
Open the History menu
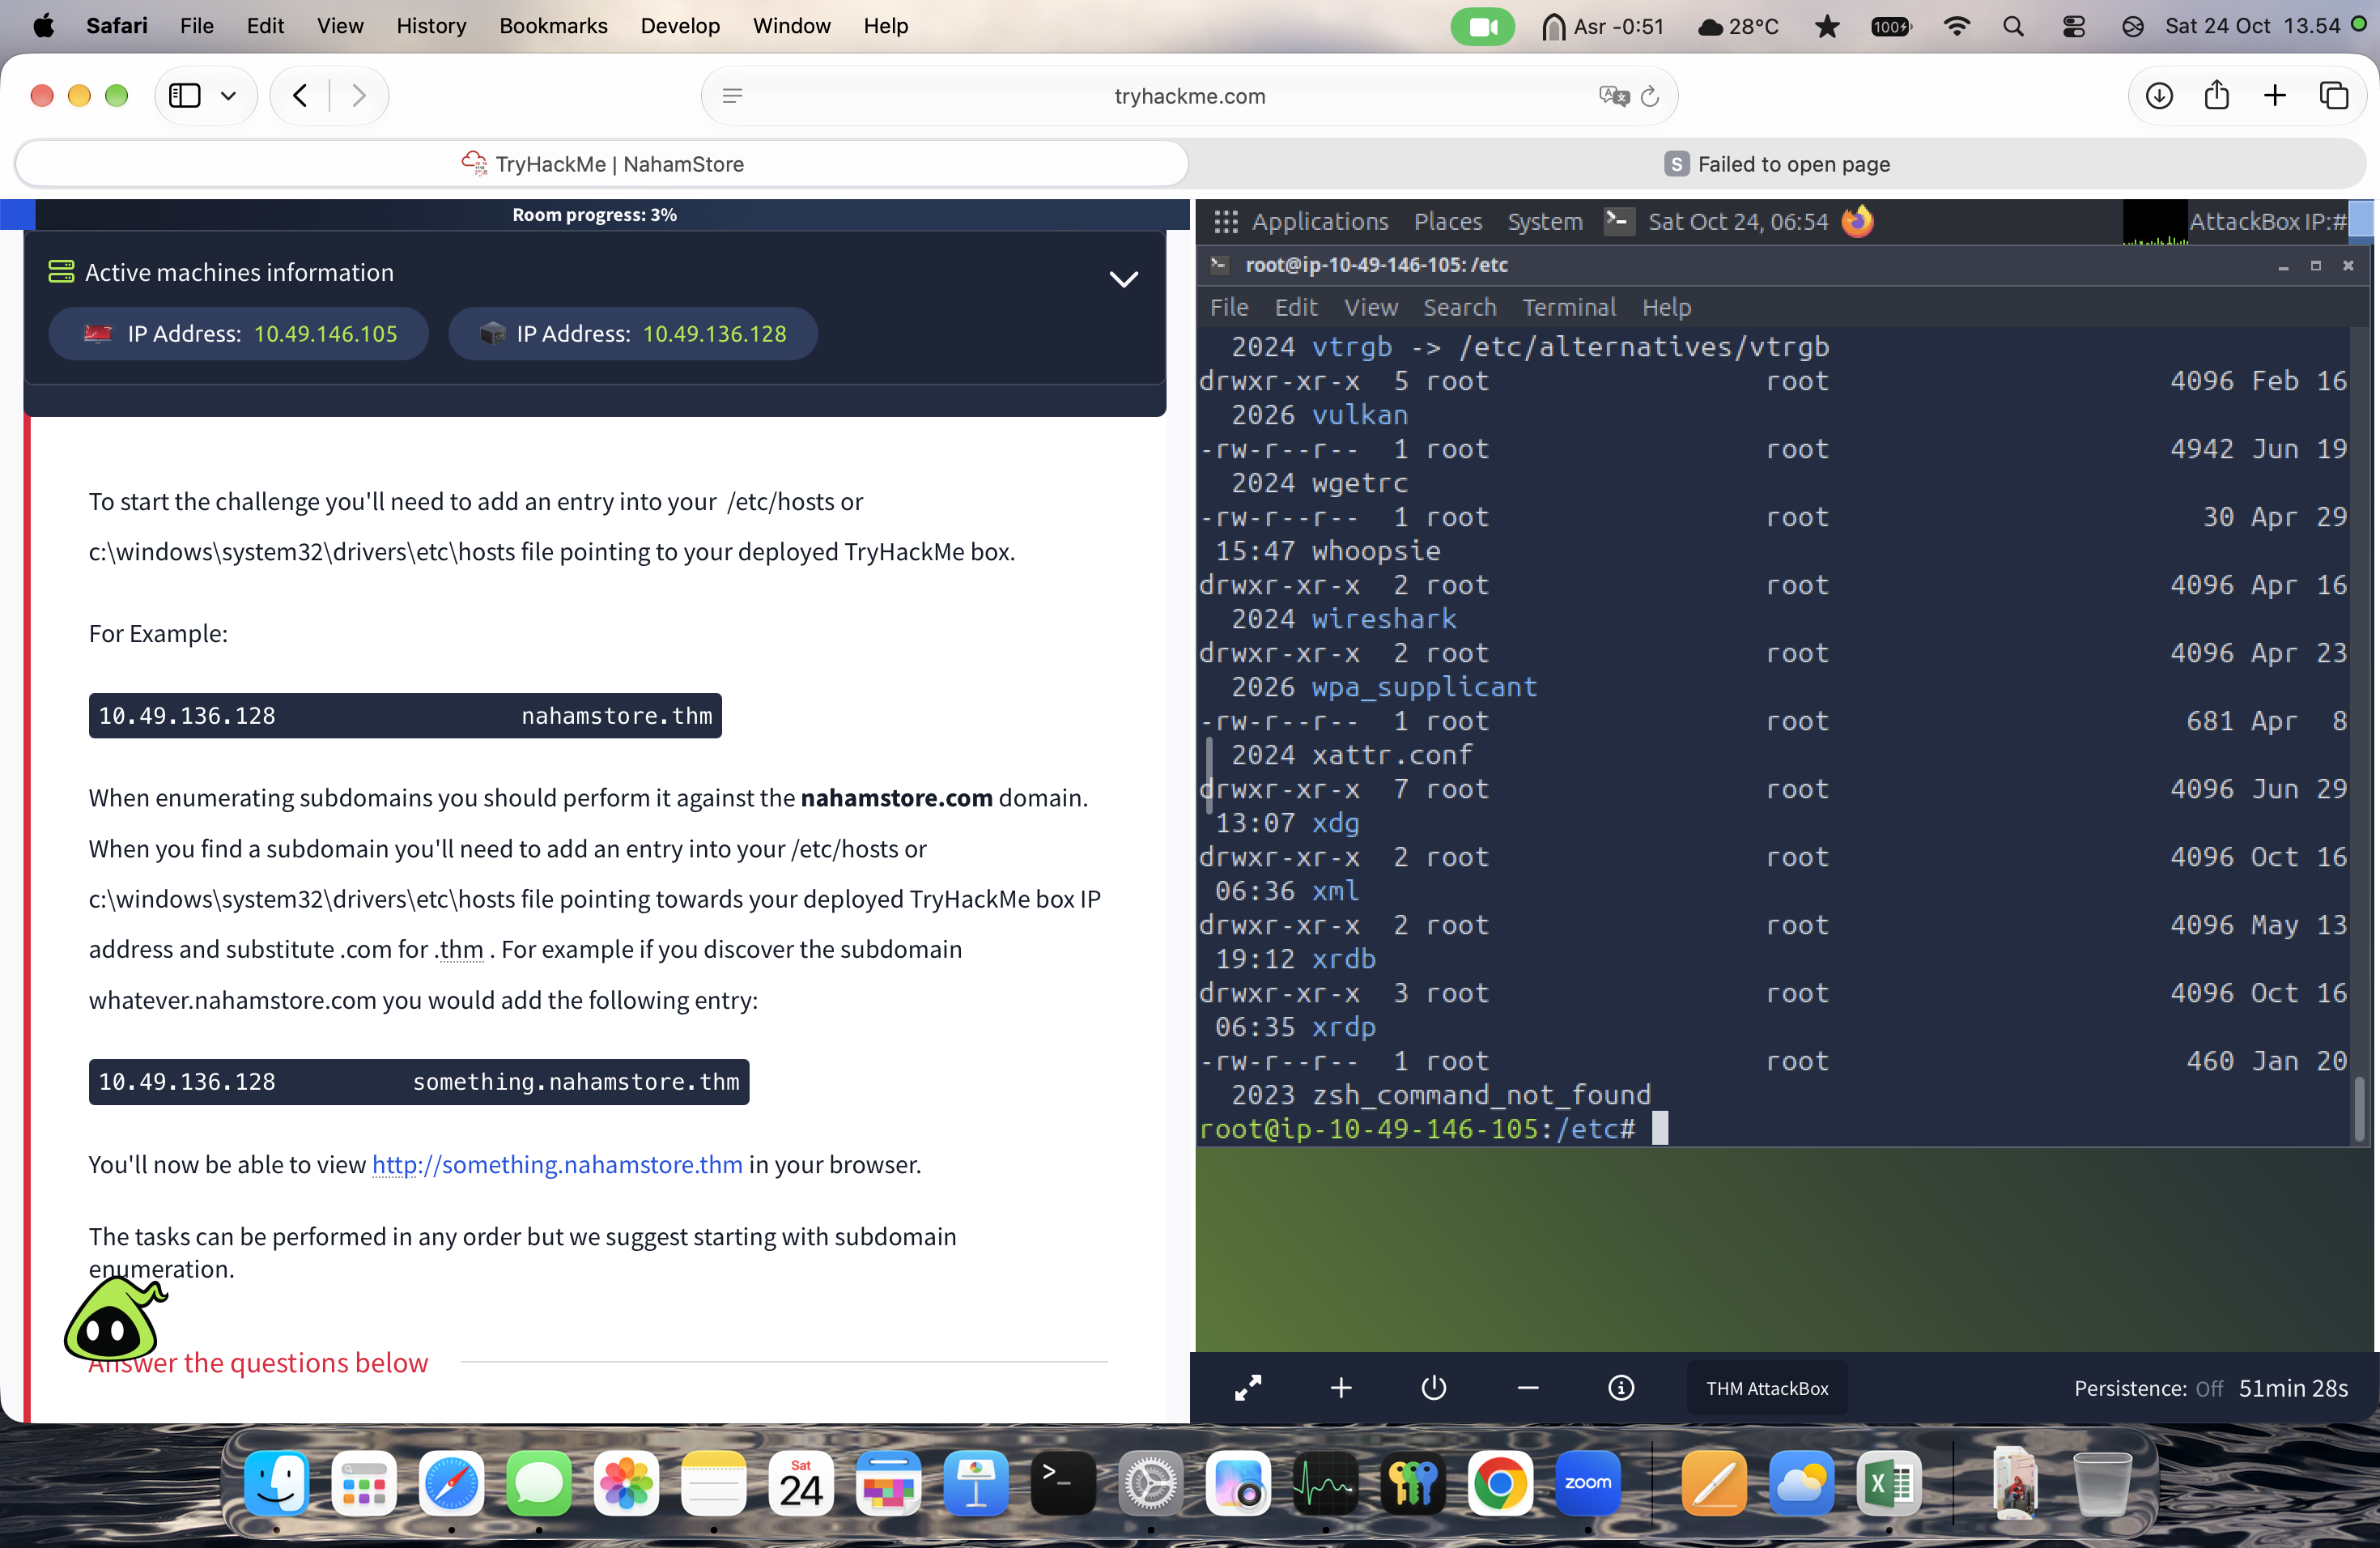(431, 26)
